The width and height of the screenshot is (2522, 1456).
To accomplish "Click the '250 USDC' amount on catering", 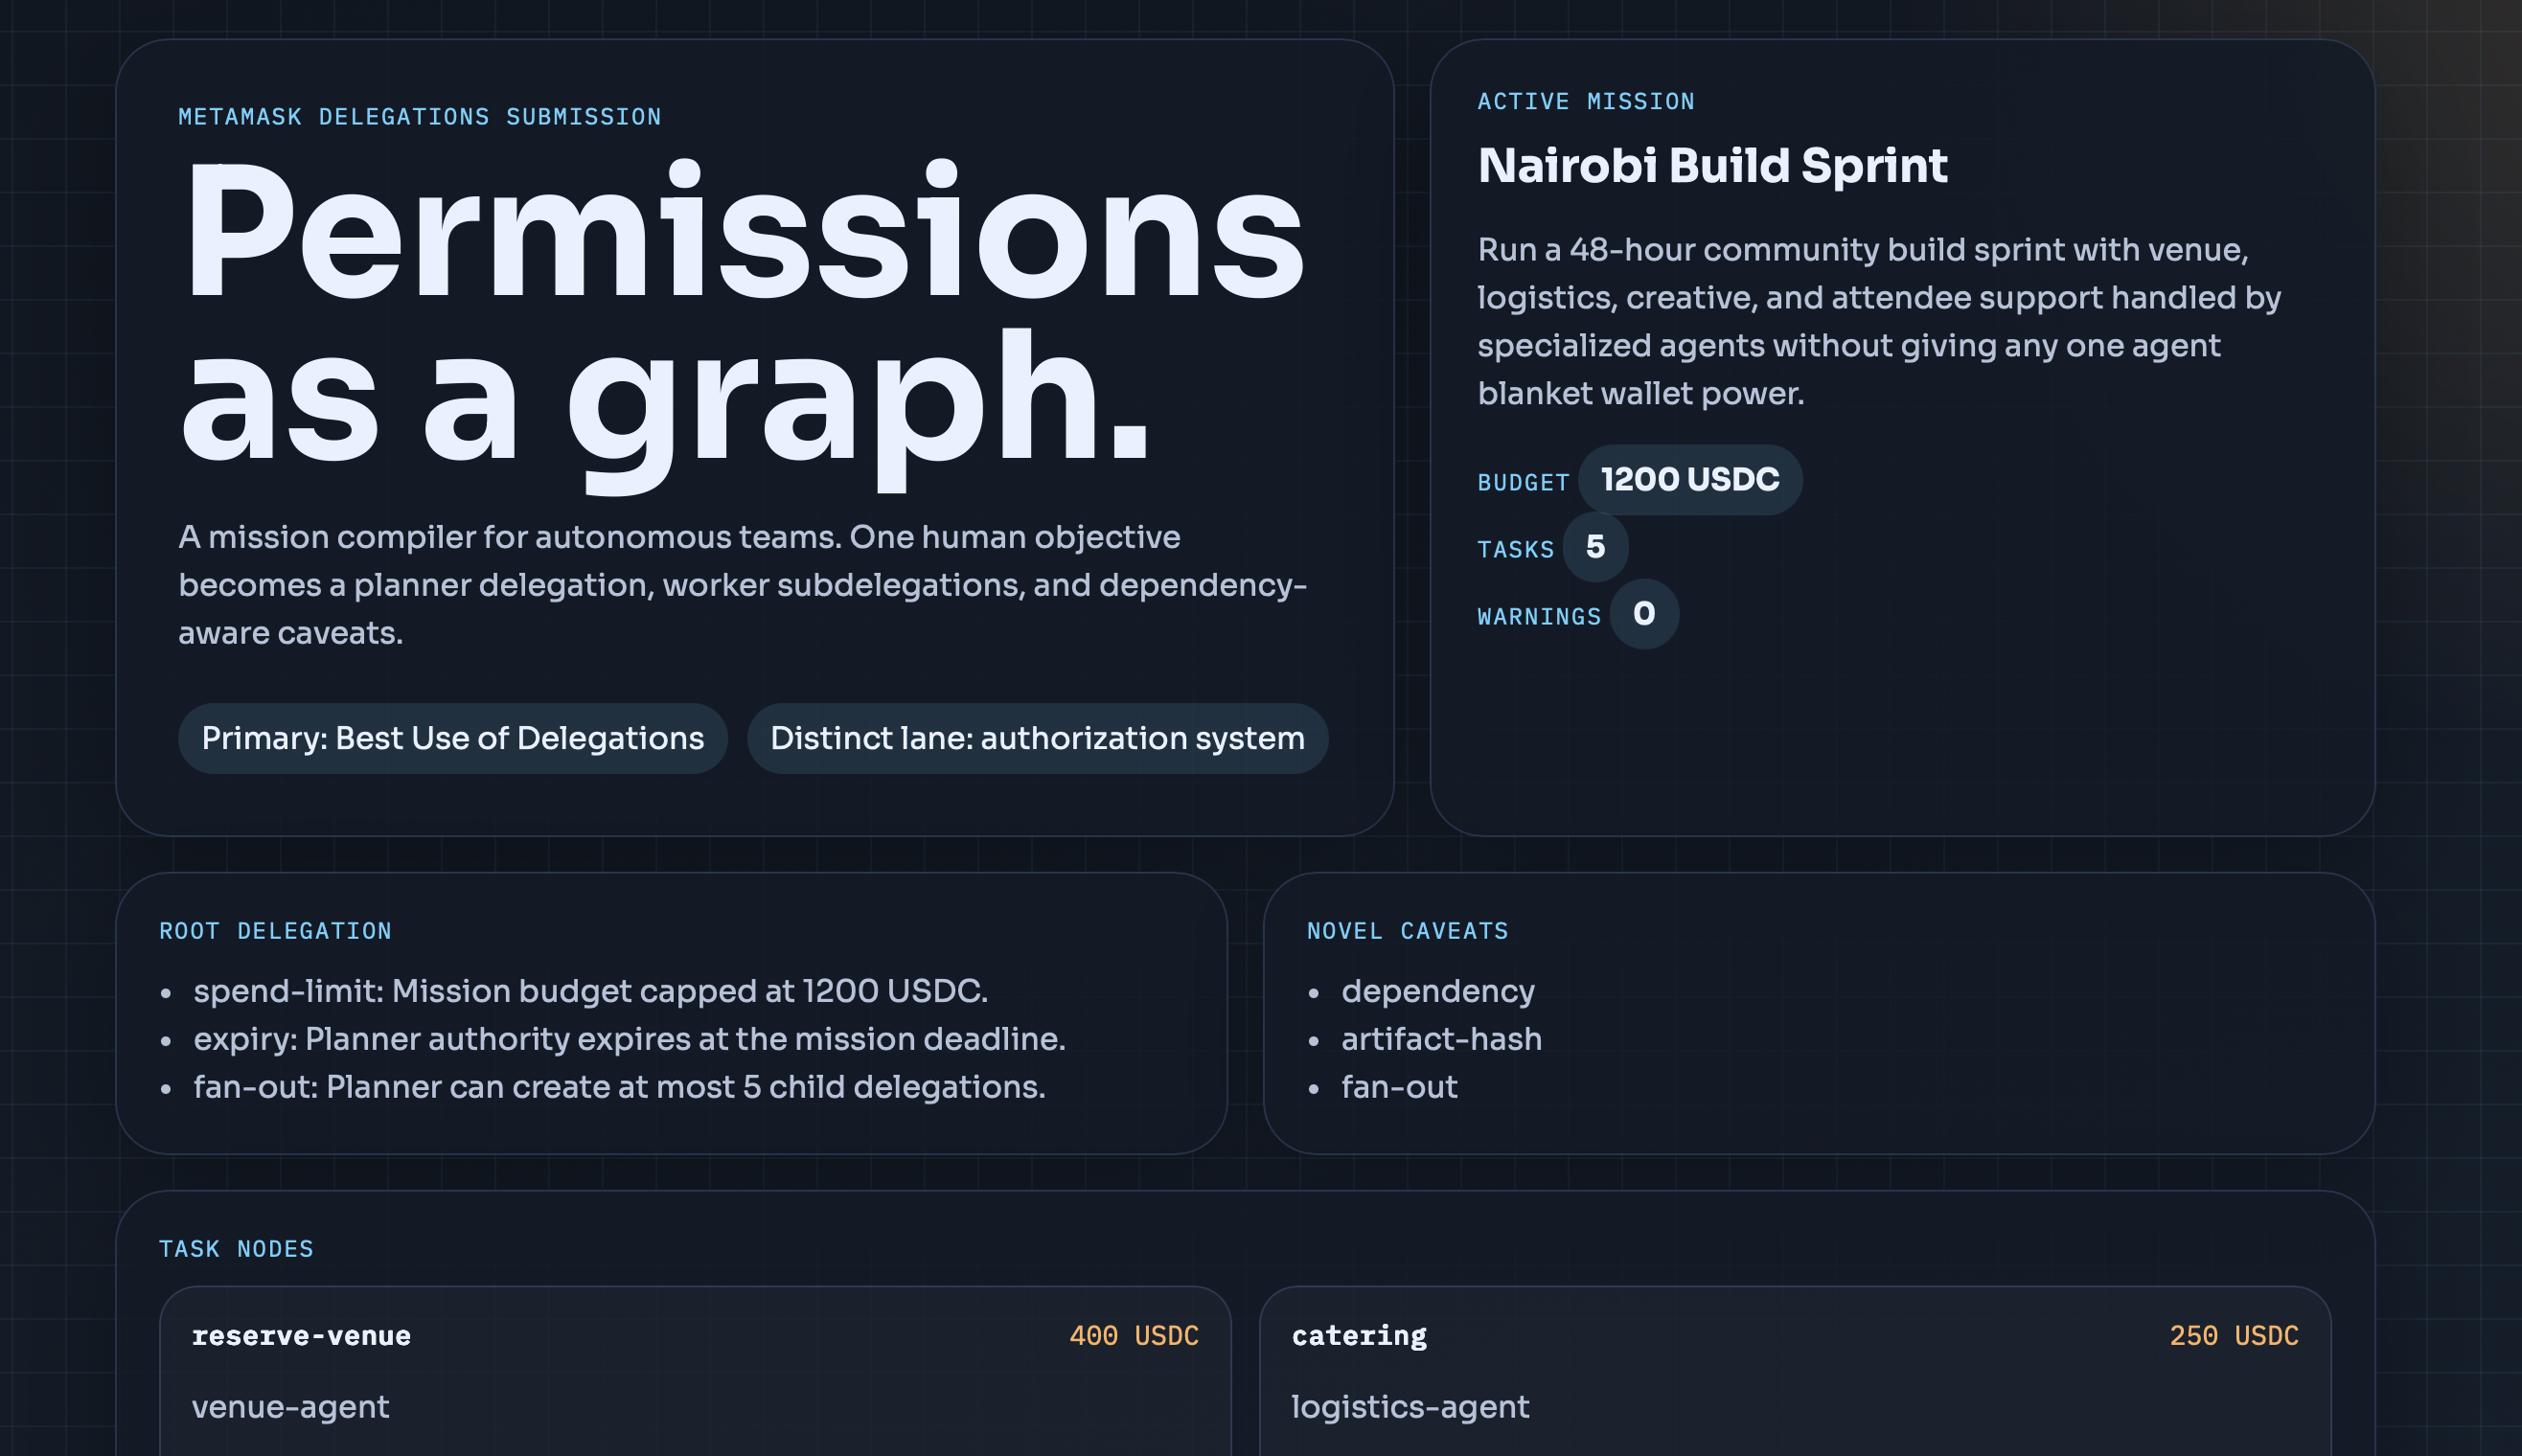I will point(2234,1336).
